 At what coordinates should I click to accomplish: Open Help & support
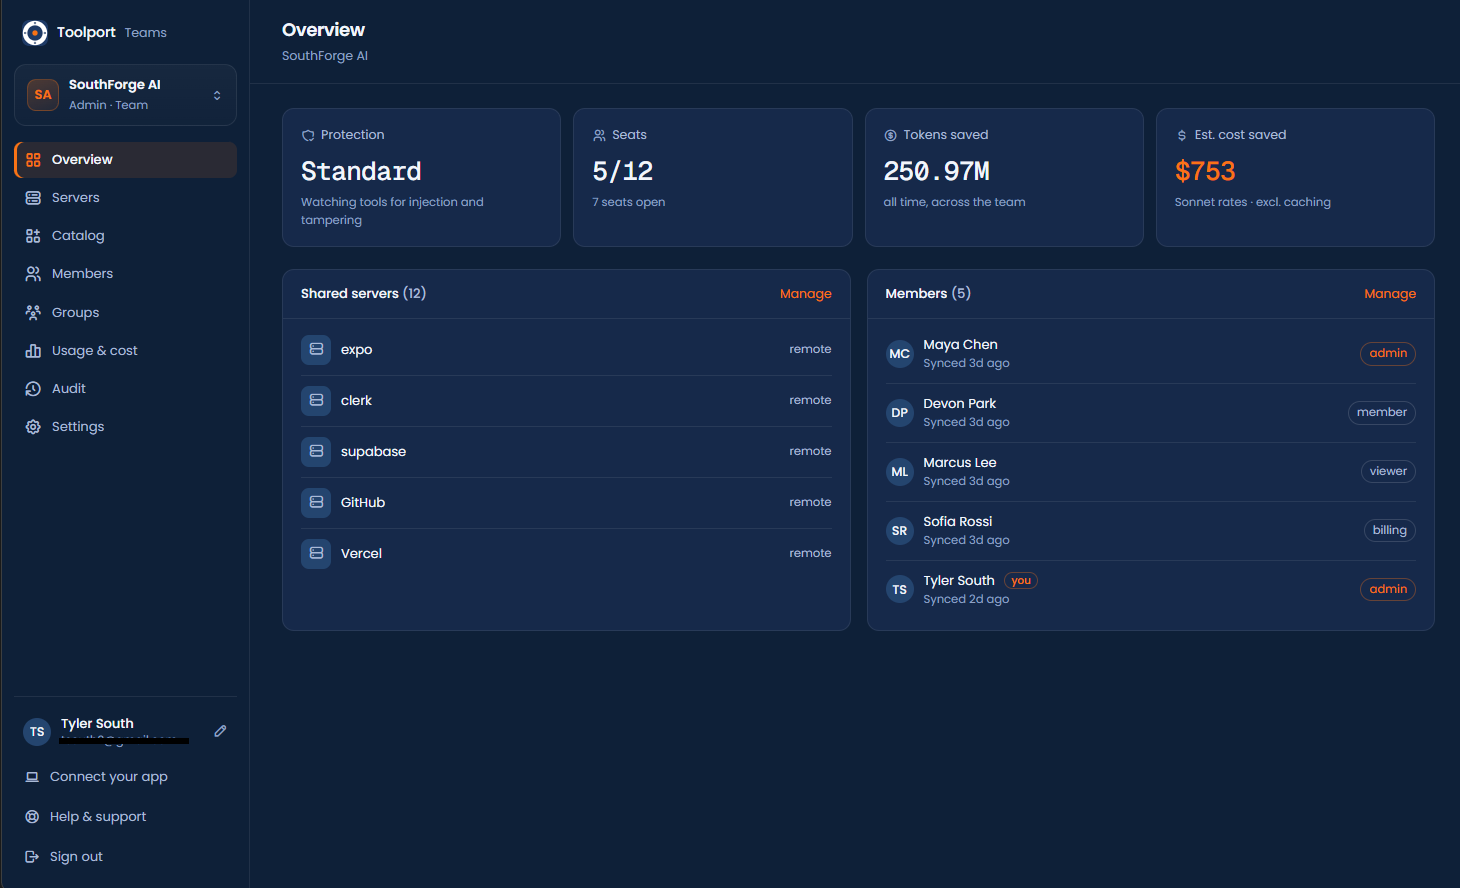[98, 817]
